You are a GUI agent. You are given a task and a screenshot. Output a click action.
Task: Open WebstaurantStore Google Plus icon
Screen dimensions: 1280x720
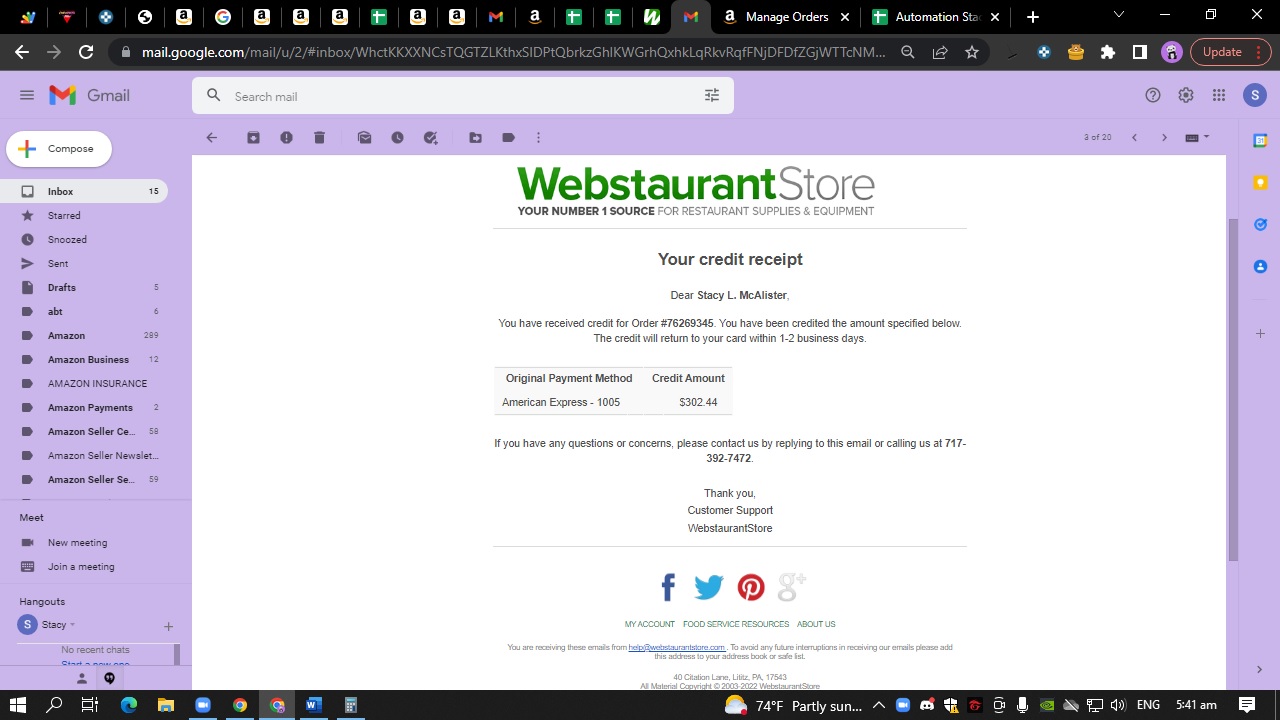pyautogui.click(x=791, y=587)
